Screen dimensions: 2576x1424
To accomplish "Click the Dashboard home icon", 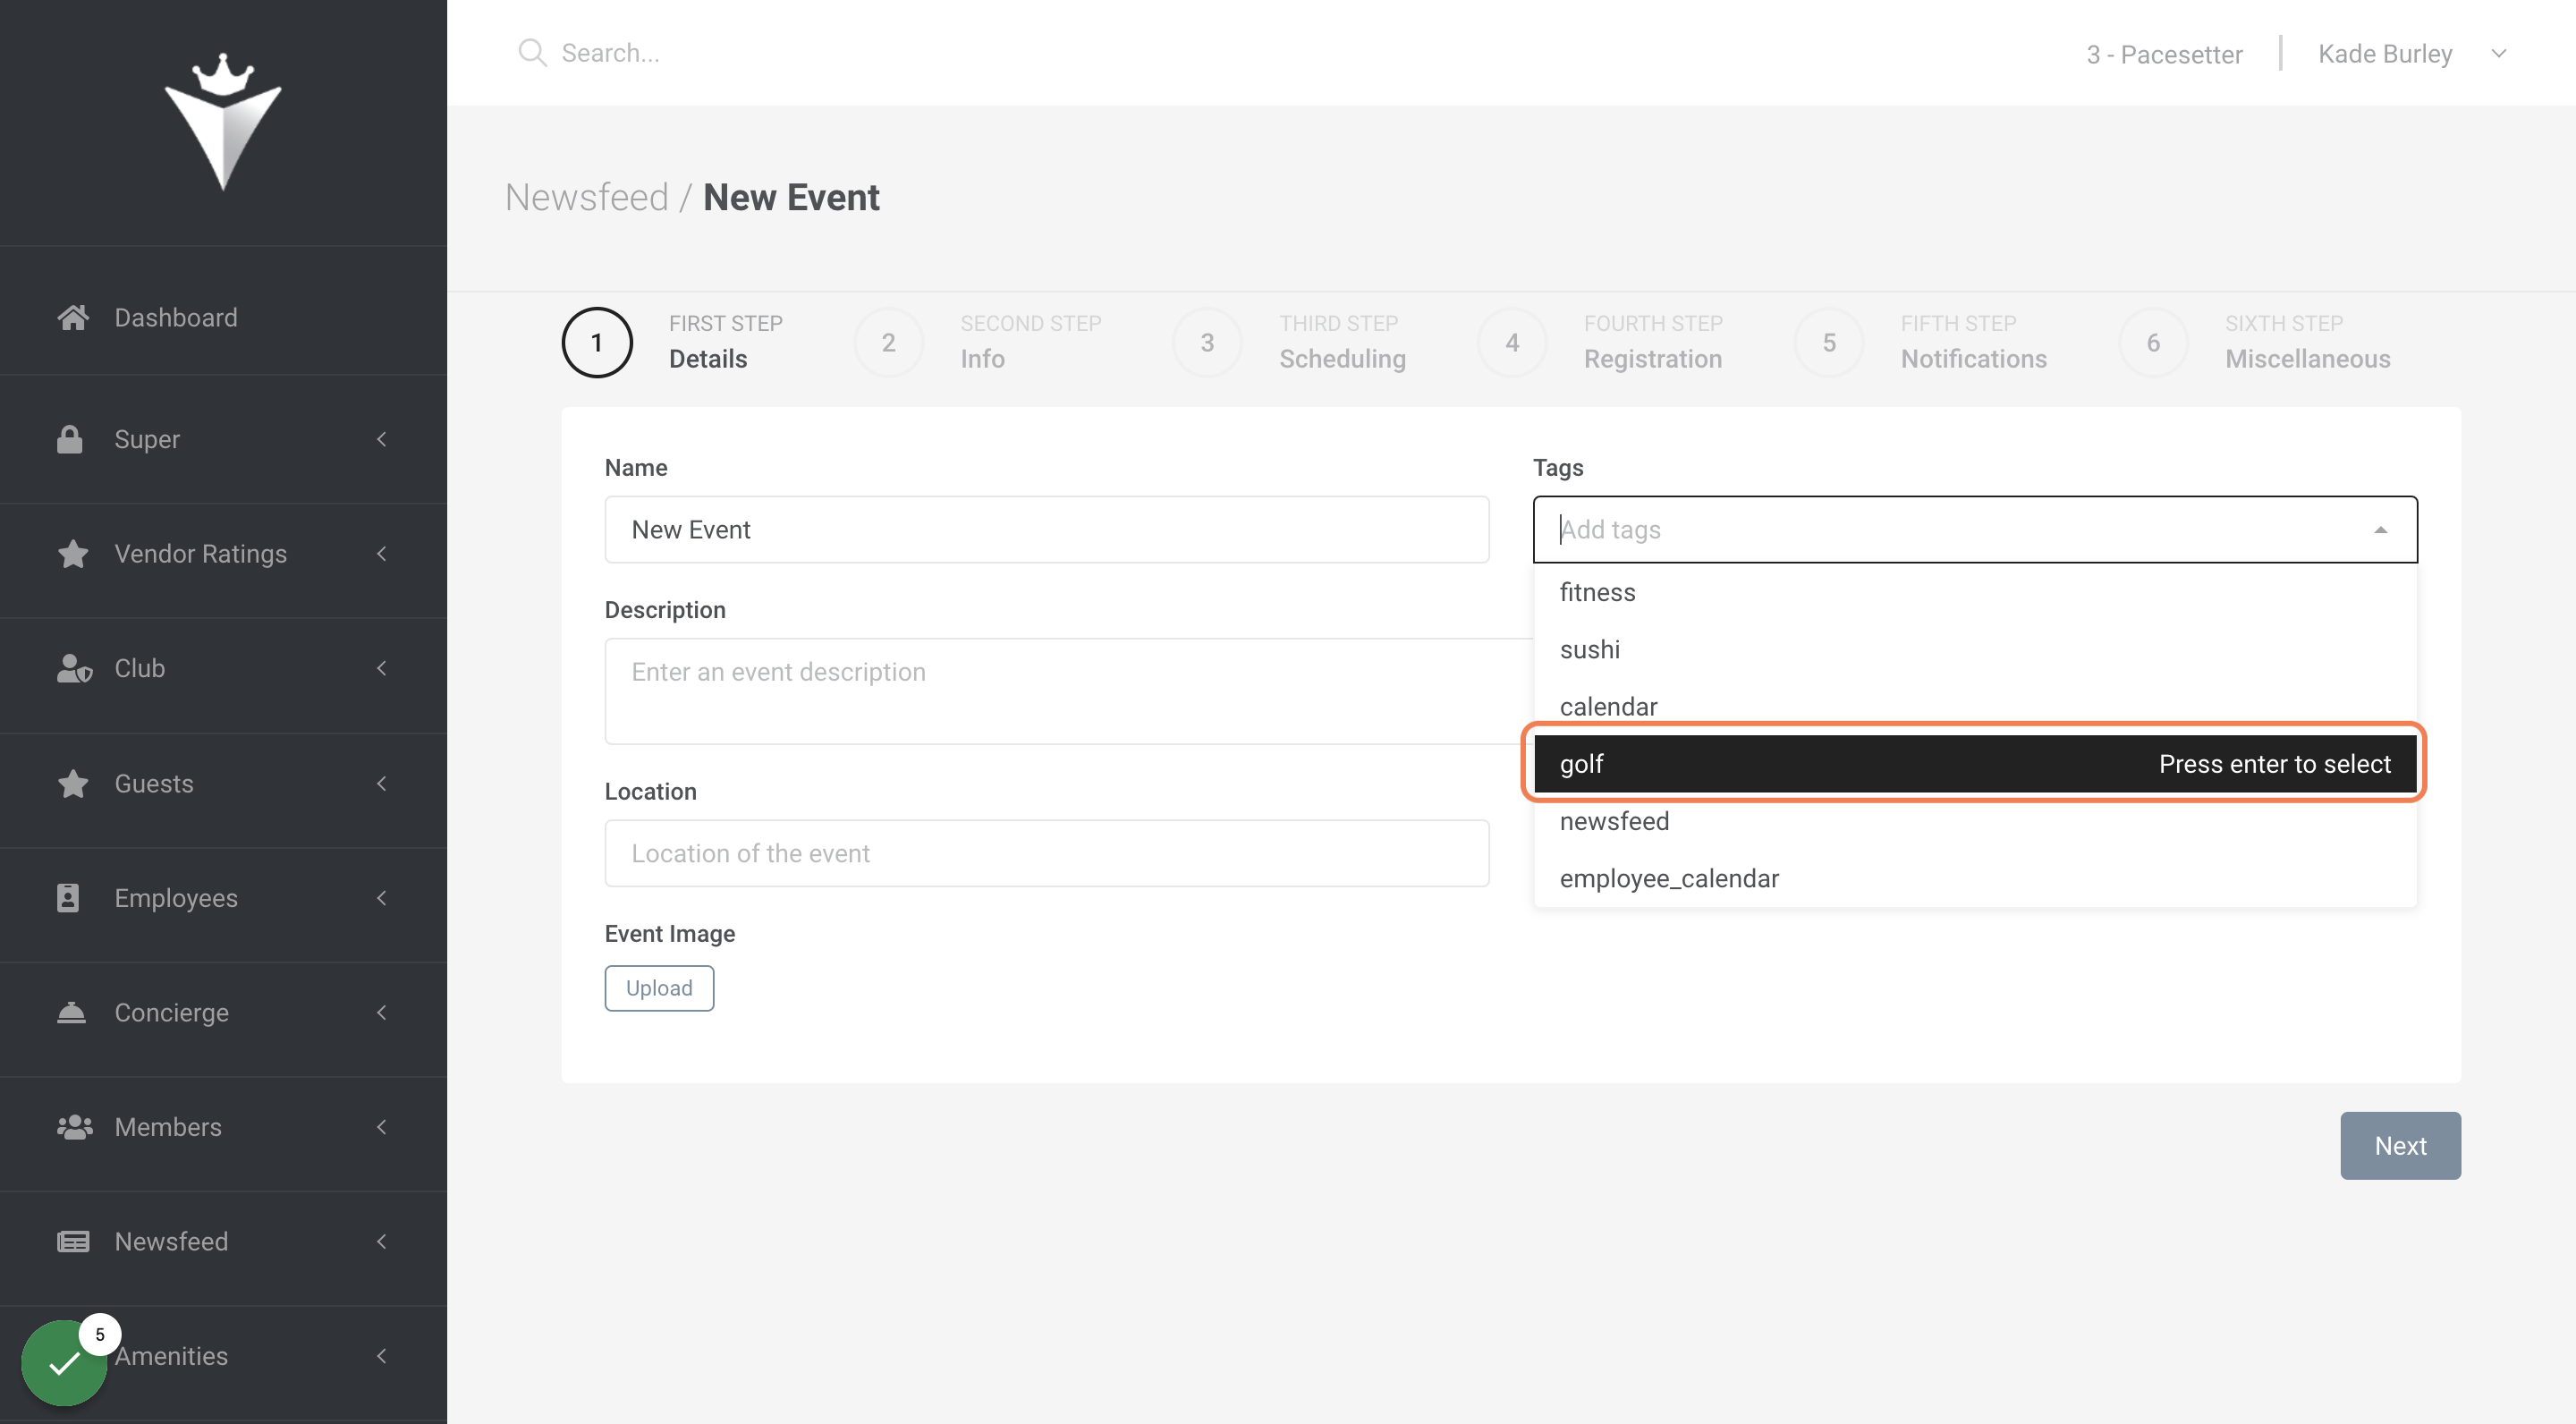I will (x=73, y=317).
